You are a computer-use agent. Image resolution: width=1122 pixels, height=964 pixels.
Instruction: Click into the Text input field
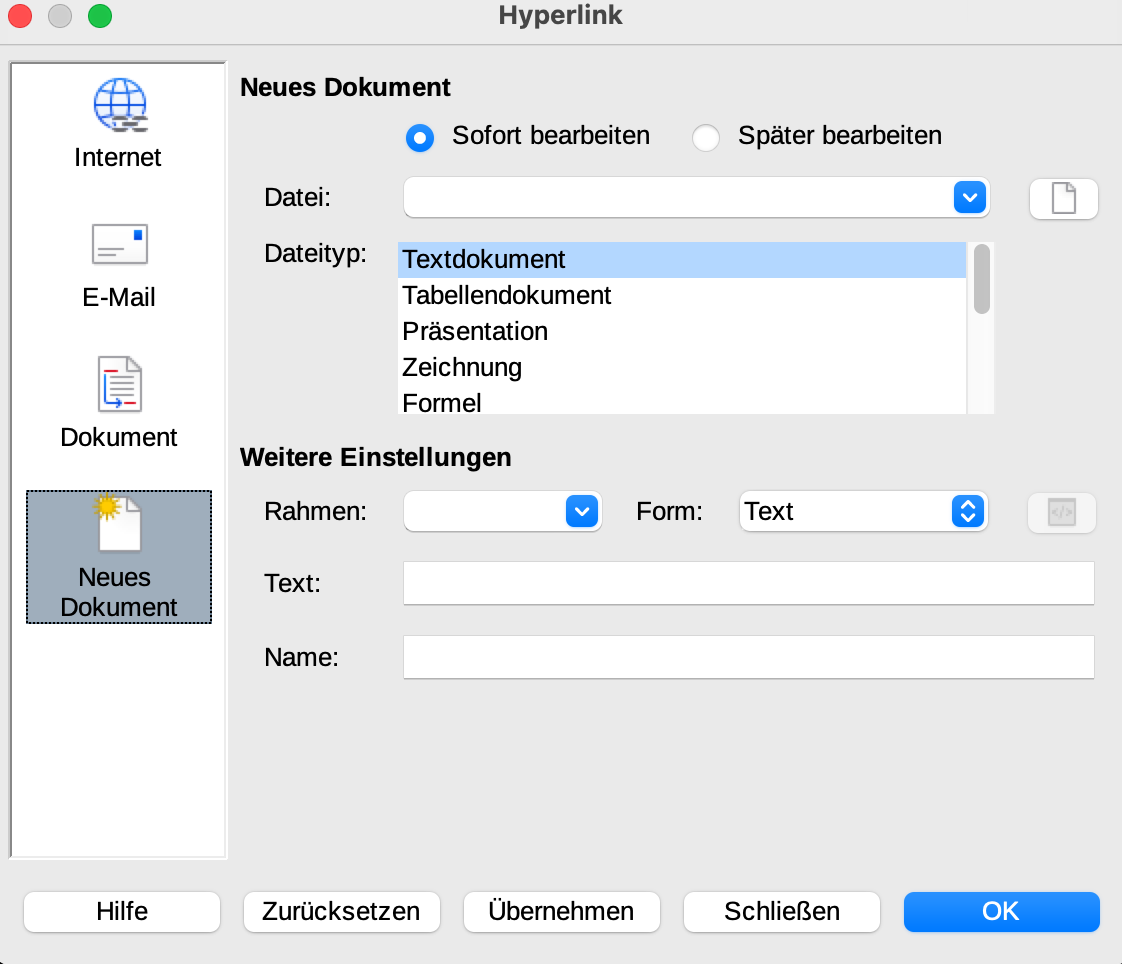pos(748,583)
